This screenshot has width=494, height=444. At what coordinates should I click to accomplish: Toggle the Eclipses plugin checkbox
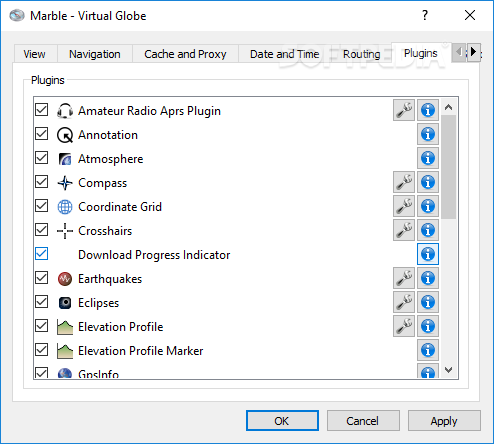pos(42,302)
